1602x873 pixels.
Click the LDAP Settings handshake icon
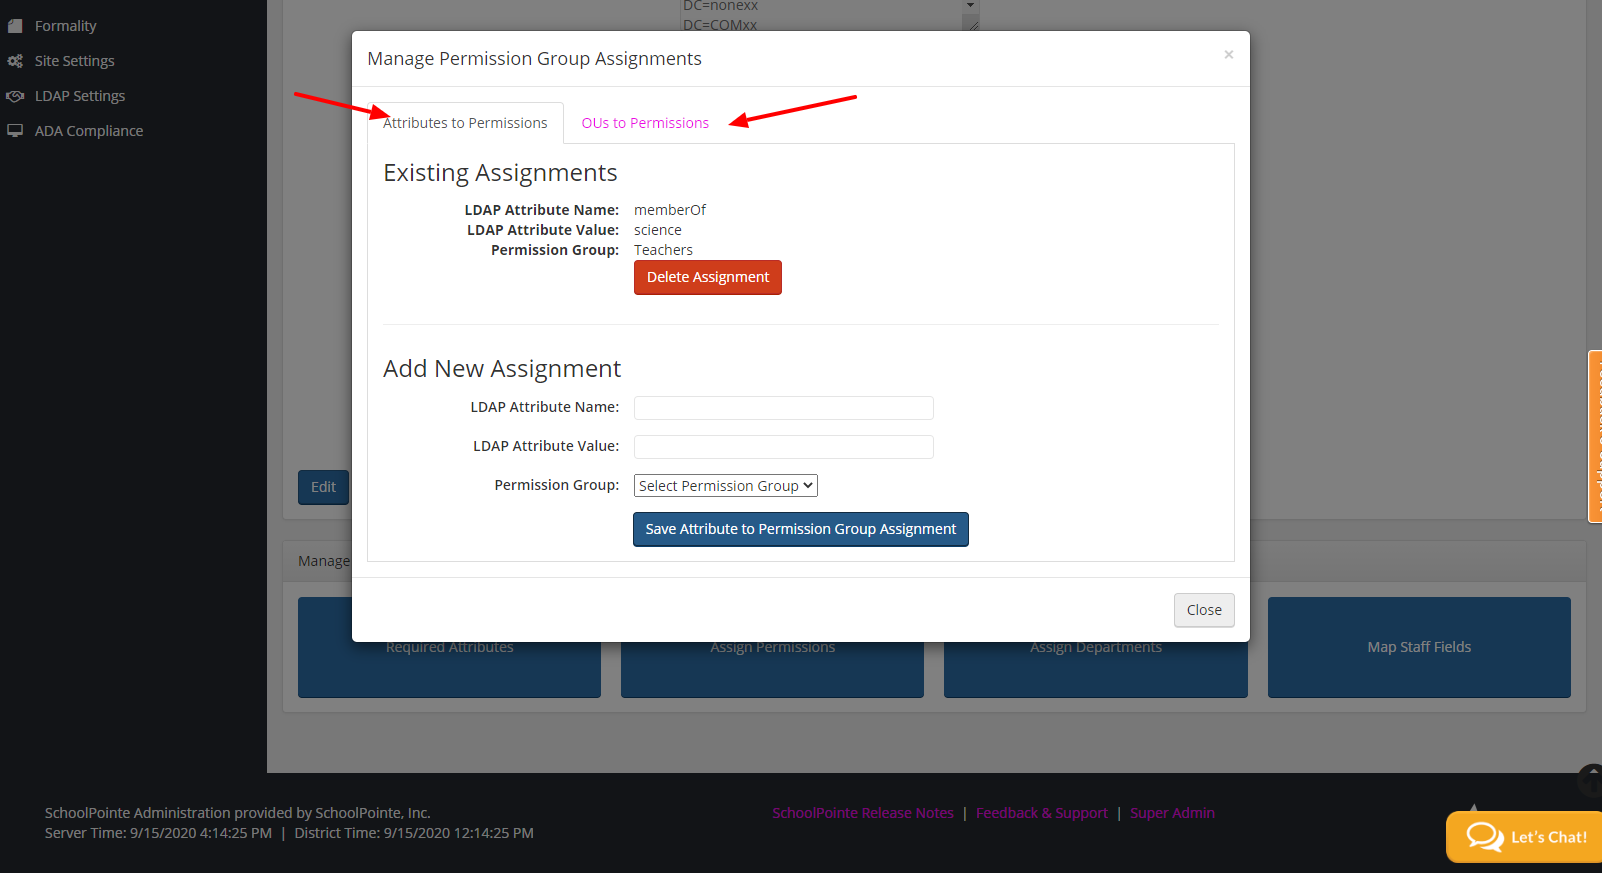pyautogui.click(x=15, y=96)
